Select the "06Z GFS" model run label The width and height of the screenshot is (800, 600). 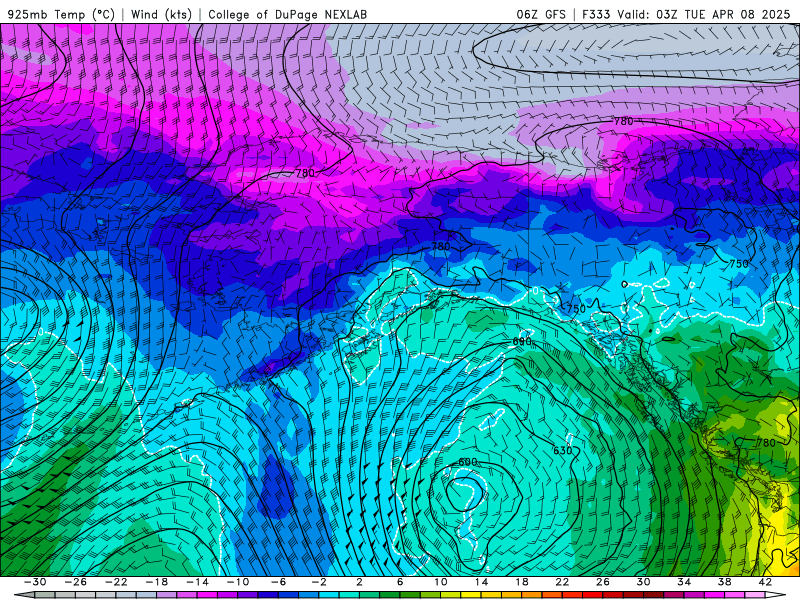coord(541,14)
